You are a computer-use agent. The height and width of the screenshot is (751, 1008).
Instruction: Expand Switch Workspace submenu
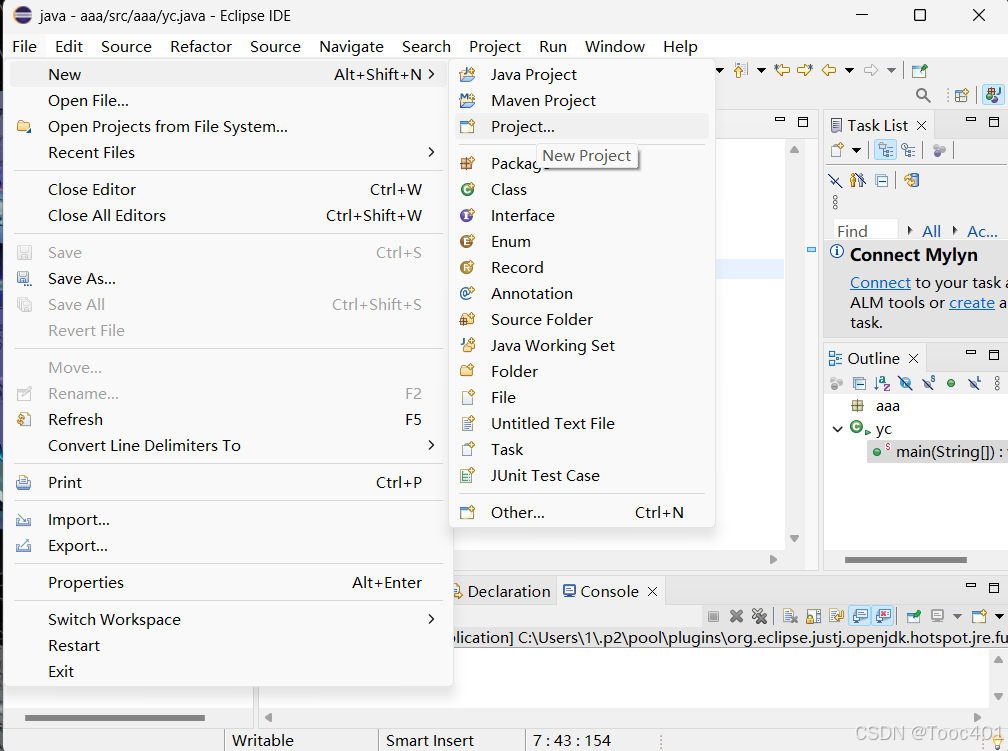pyautogui.click(x=431, y=619)
